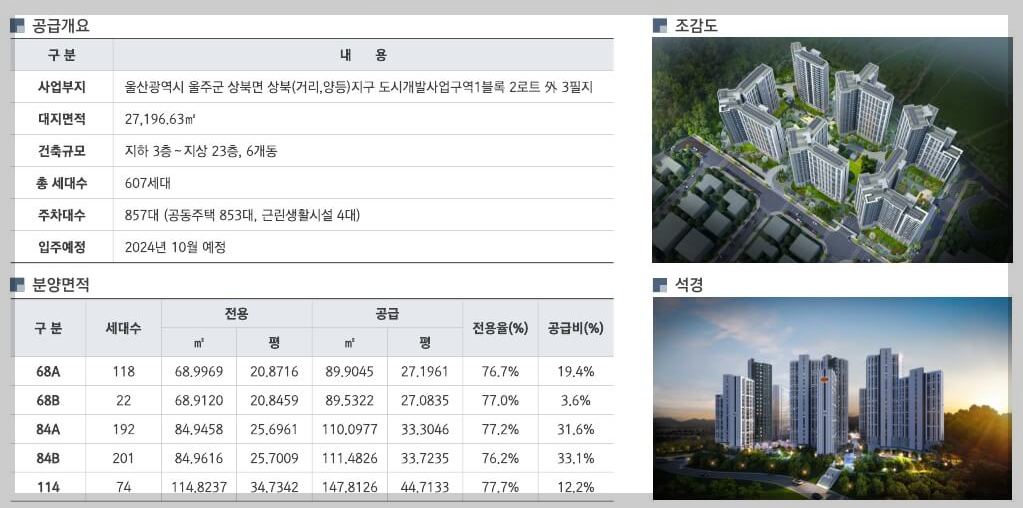
Task: Click the 총 세대수 row label
Action: pos(62,183)
